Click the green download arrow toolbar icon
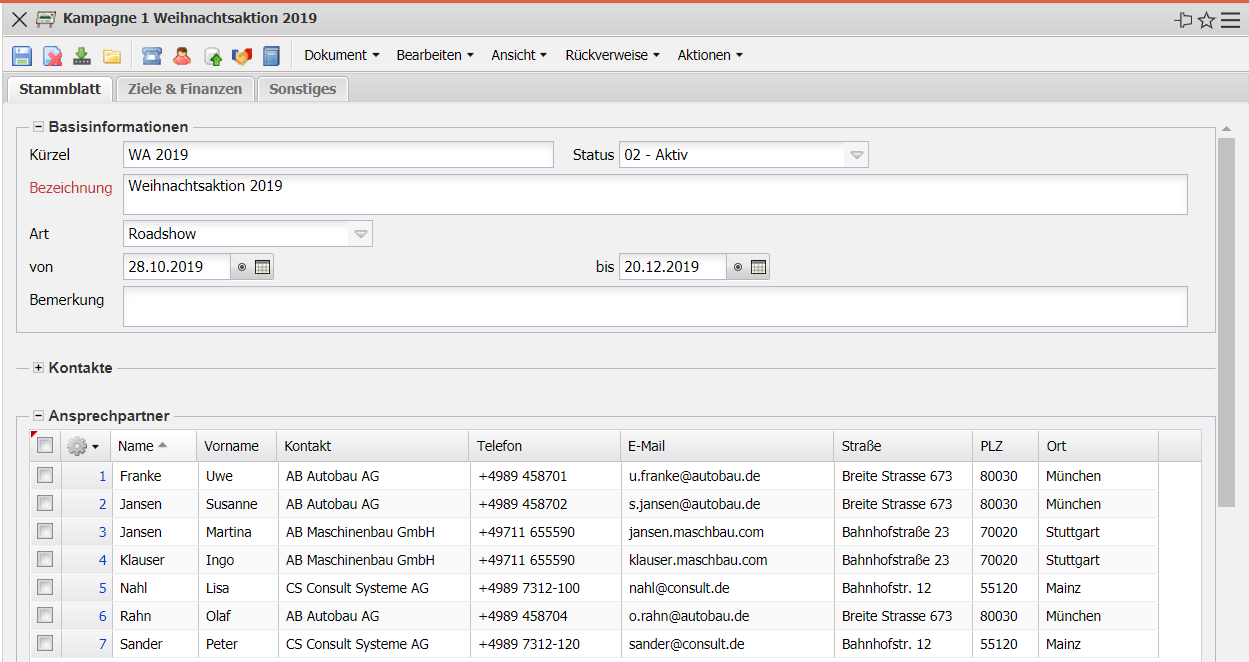1249x662 pixels. (x=82, y=56)
